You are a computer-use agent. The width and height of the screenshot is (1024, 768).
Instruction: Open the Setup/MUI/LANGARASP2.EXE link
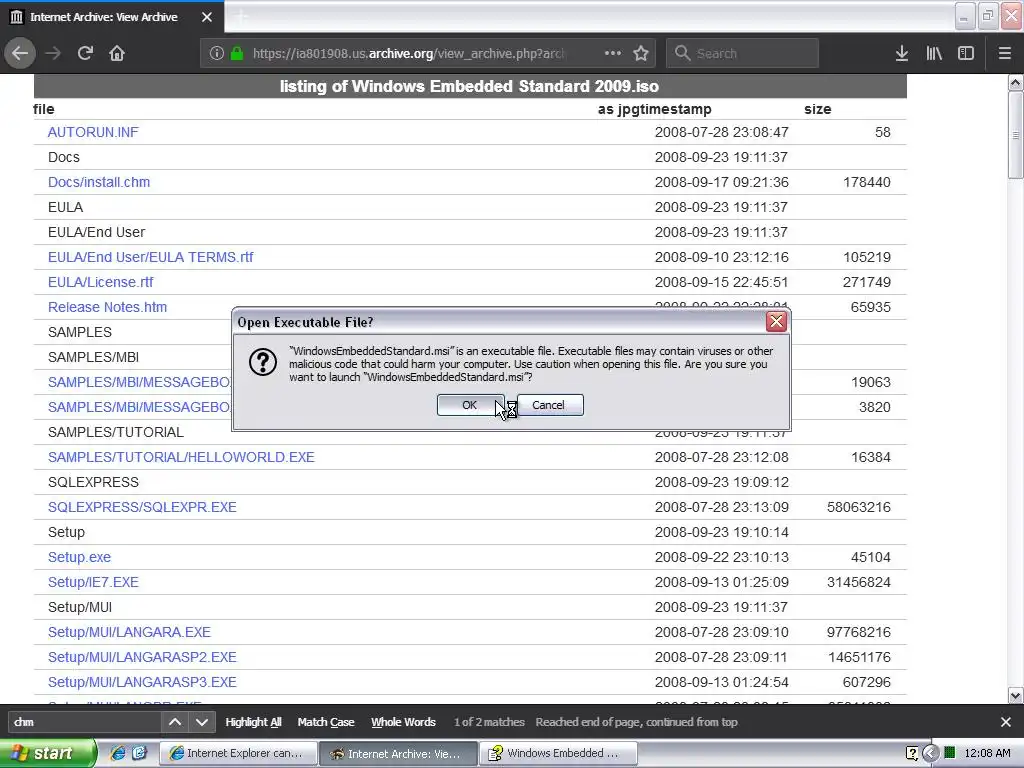[x=142, y=657]
